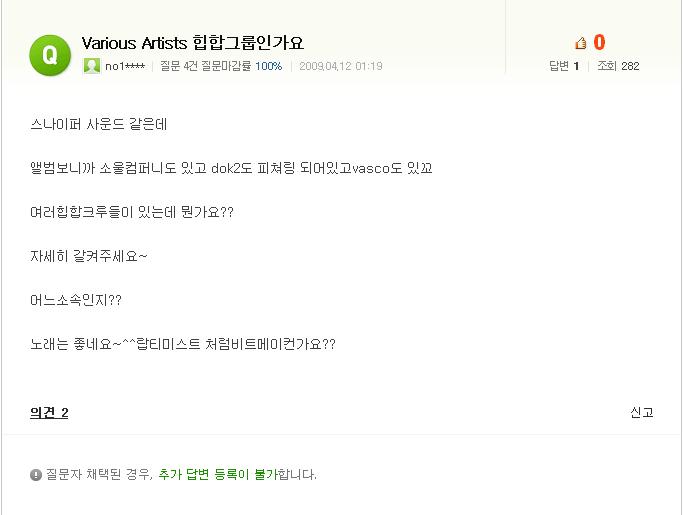Viewport: 683px width, 515px height.
Task: Click the post date 2009.04.12 01:19
Action: tap(341, 66)
